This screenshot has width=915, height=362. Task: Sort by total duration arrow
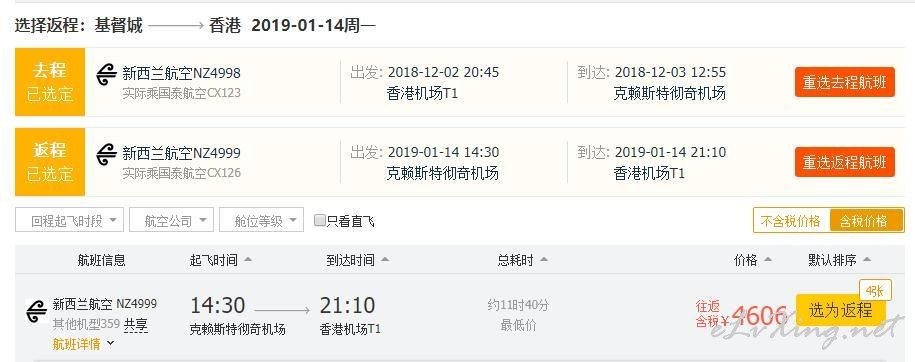point(544,260)
